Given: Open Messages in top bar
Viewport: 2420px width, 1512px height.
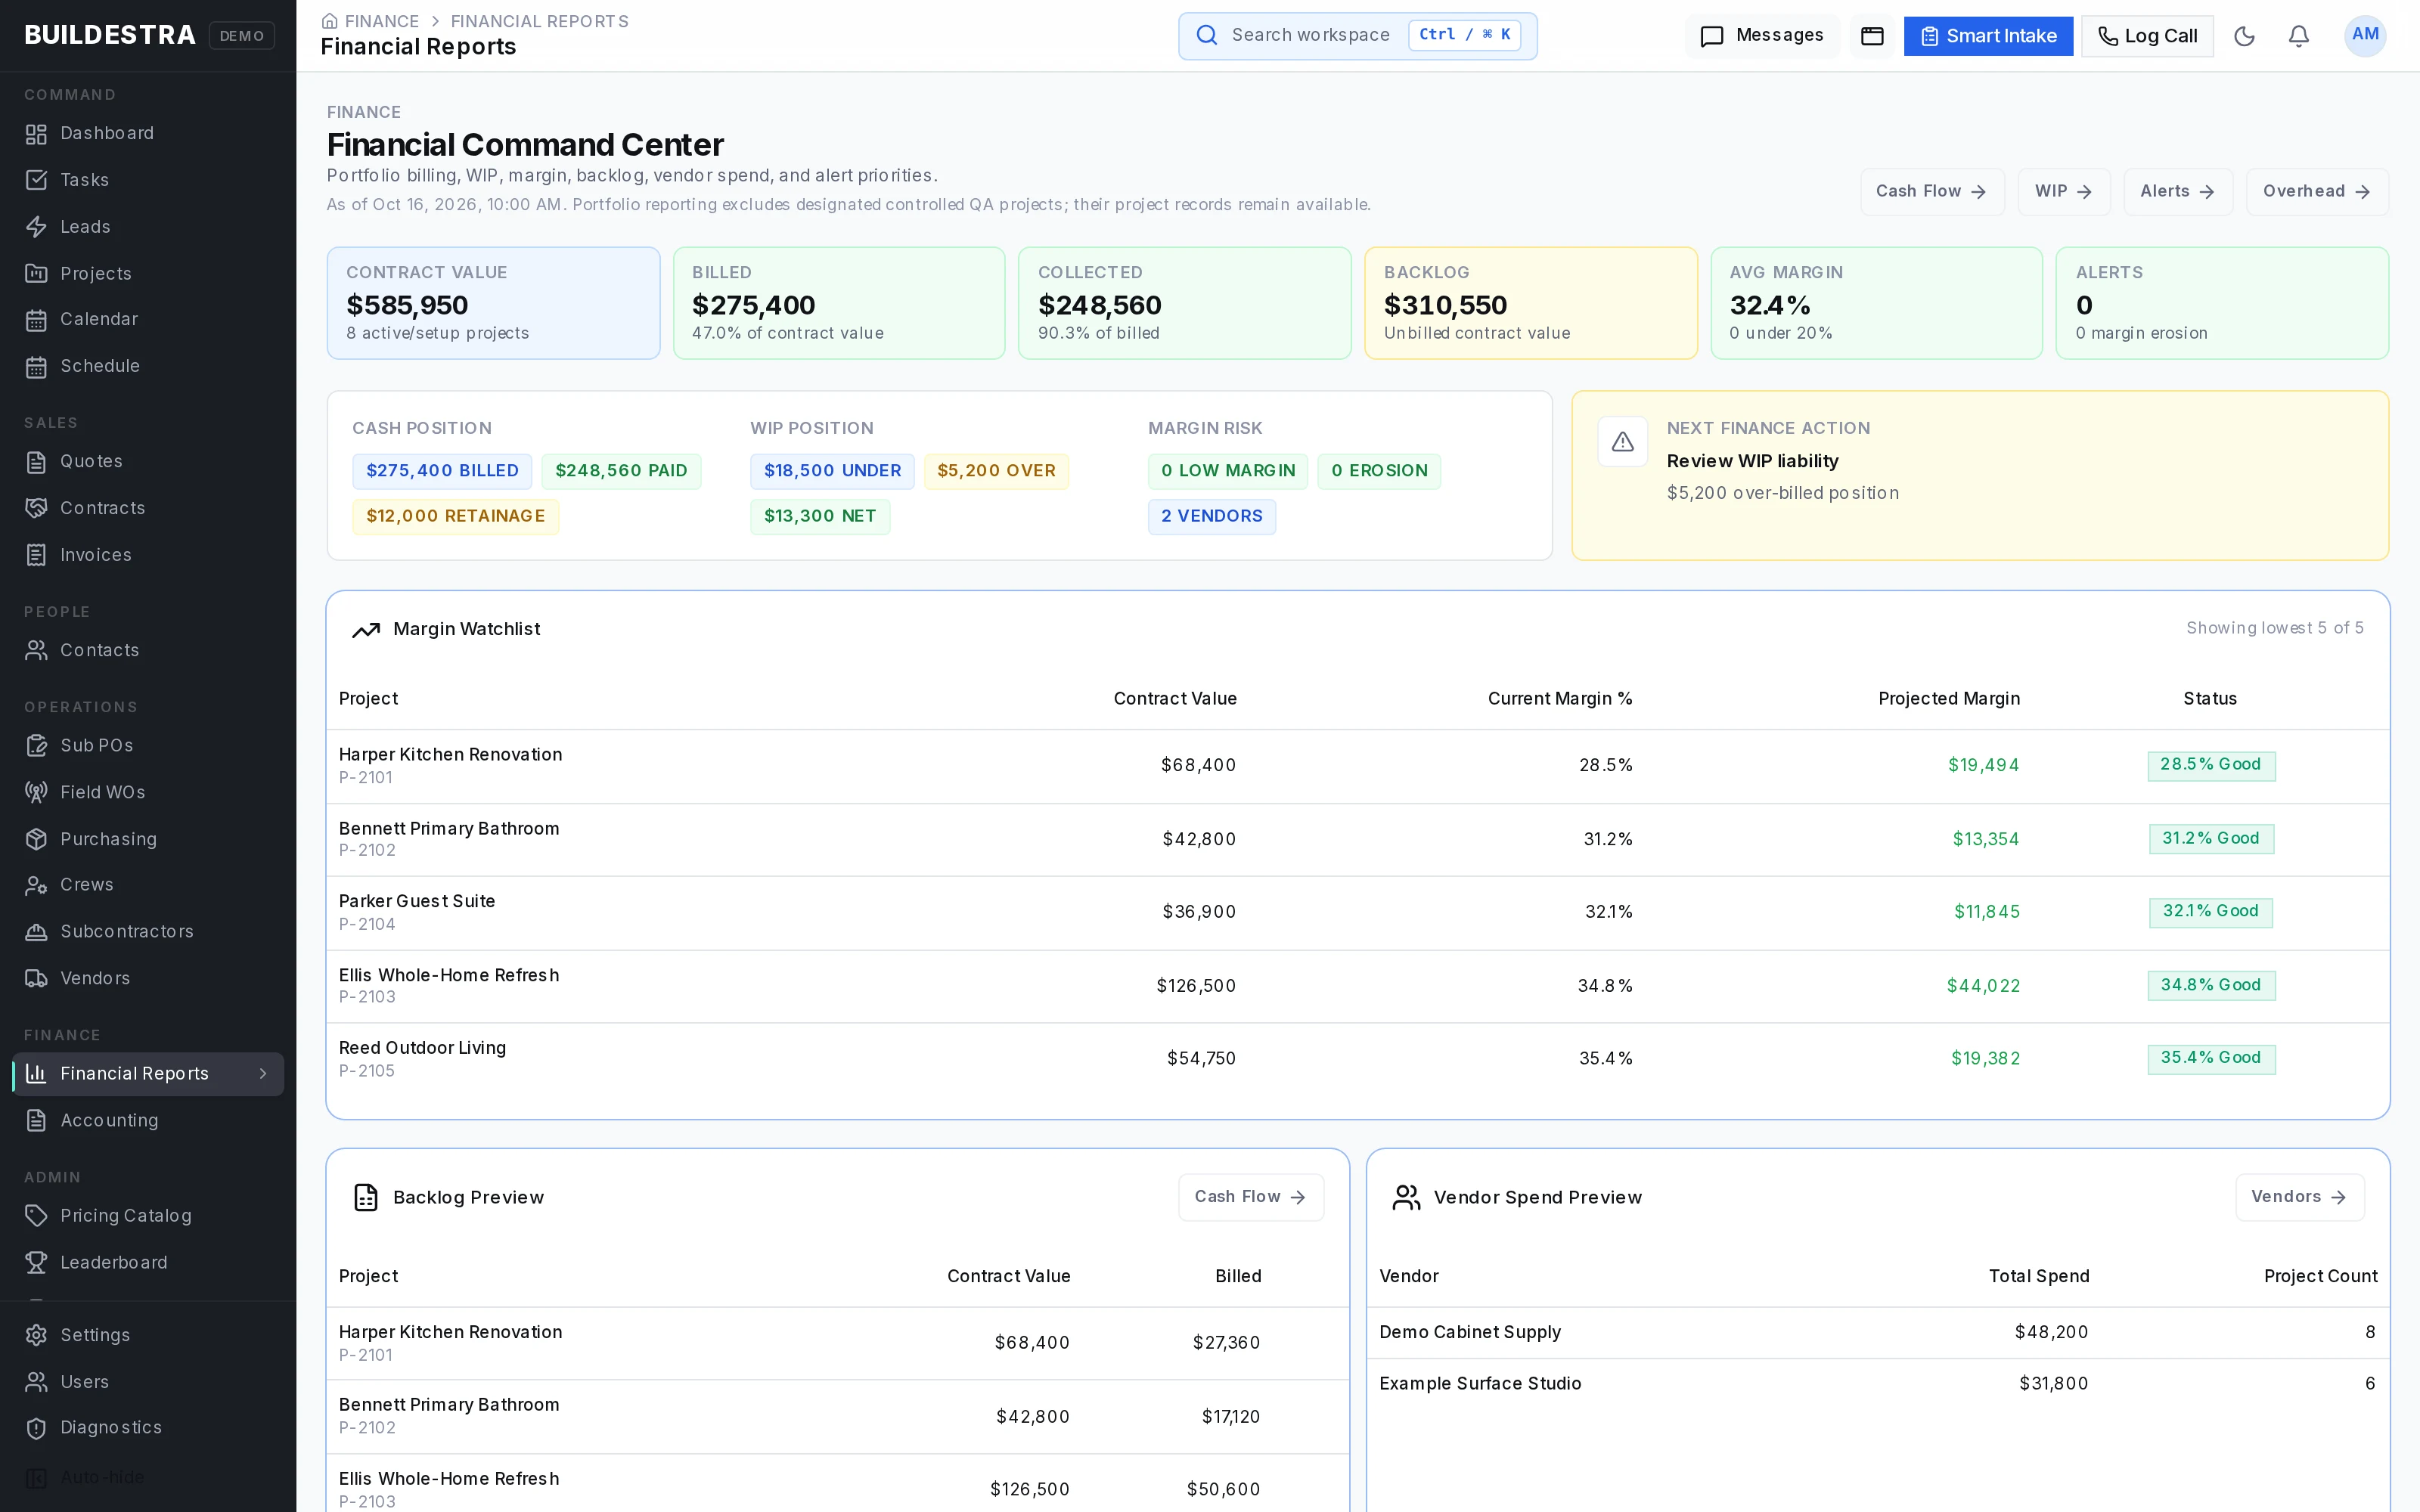Looking at the screenshot, I should (x=1762, y=36).
